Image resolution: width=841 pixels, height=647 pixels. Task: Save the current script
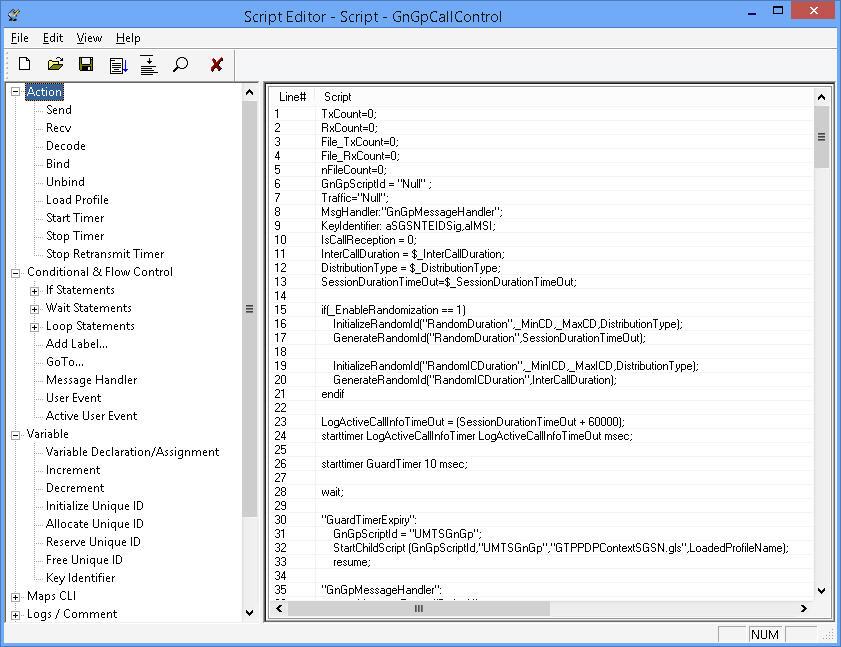86,64
